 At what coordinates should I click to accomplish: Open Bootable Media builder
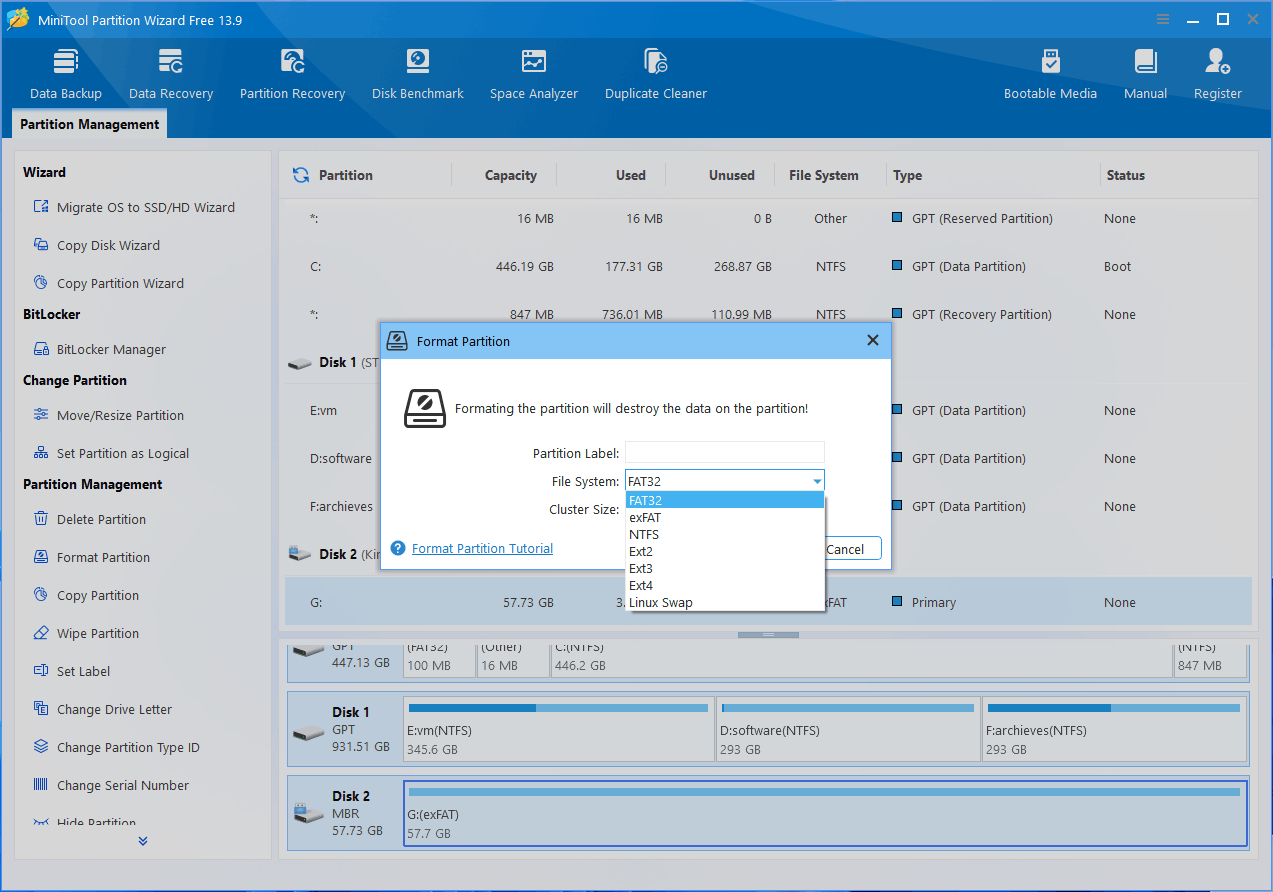pos(1050,74)
